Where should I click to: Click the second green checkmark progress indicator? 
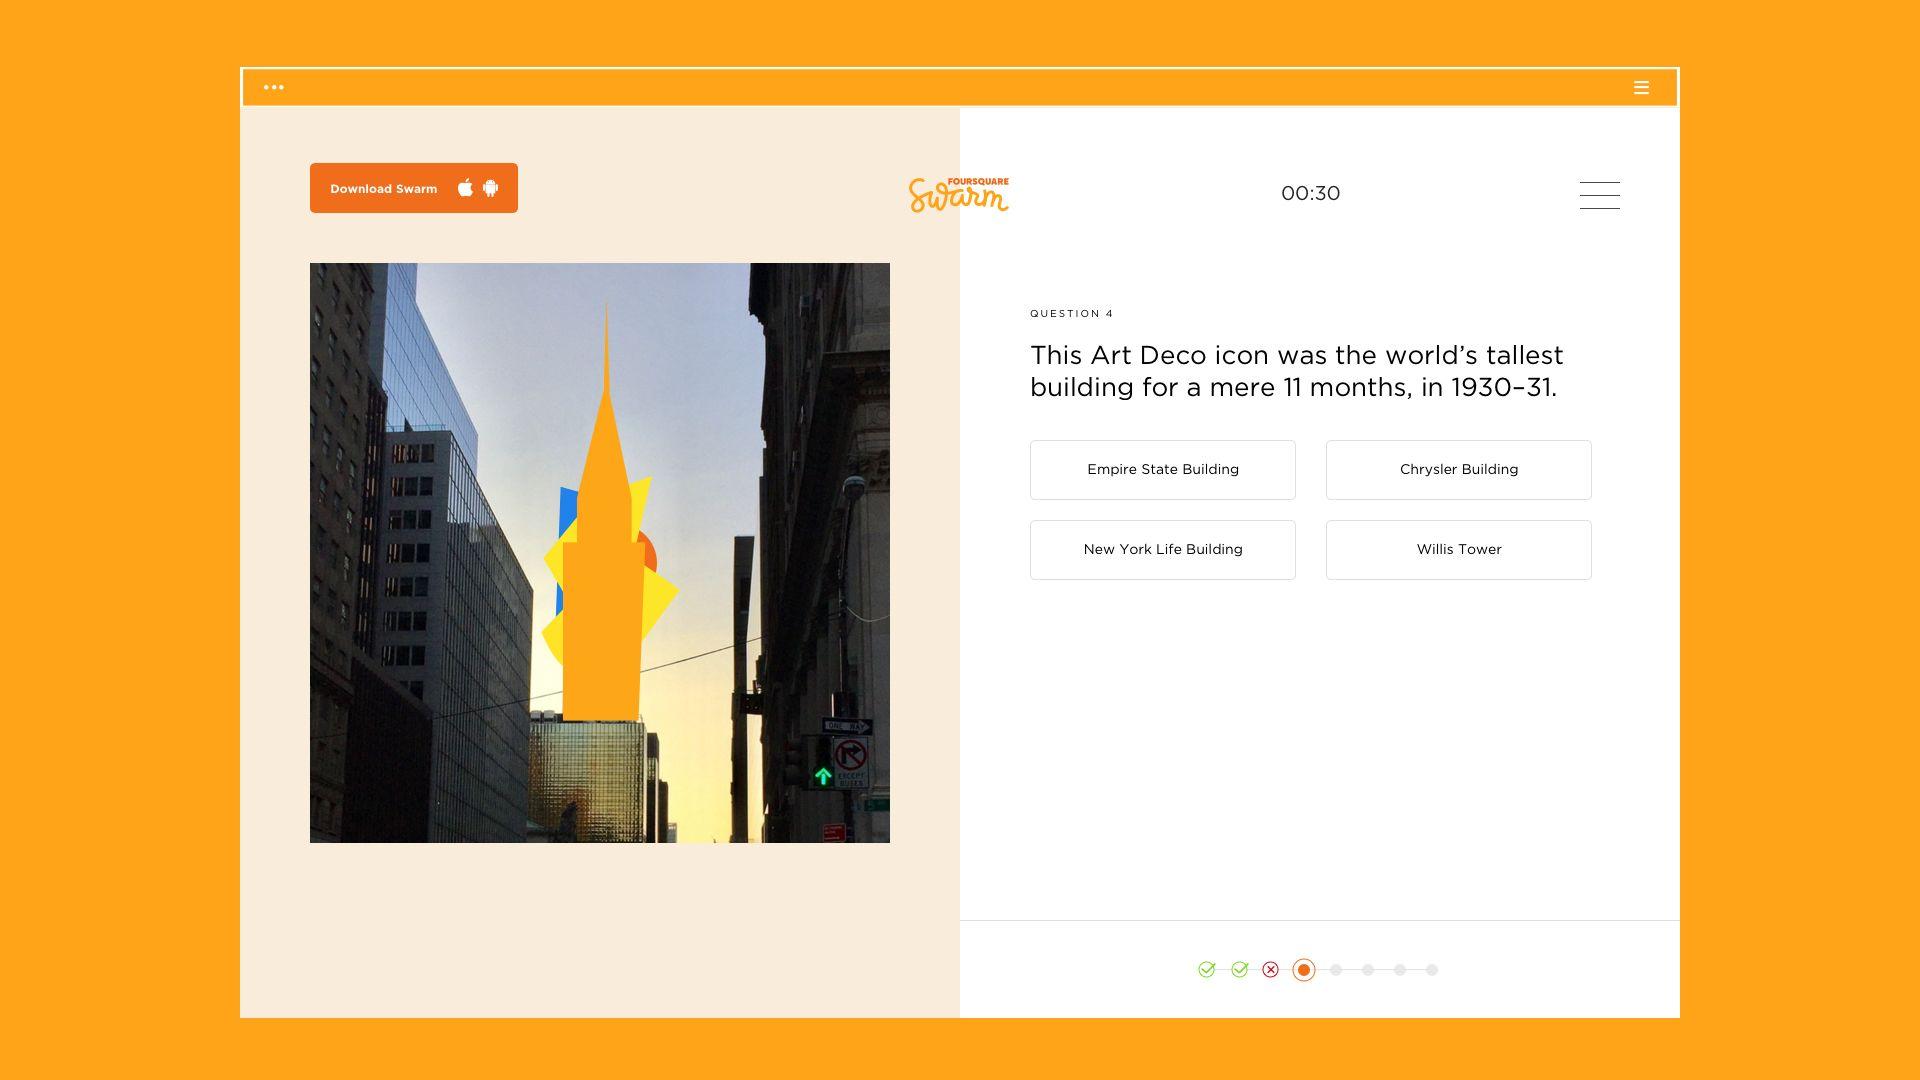click(1240, 970)
